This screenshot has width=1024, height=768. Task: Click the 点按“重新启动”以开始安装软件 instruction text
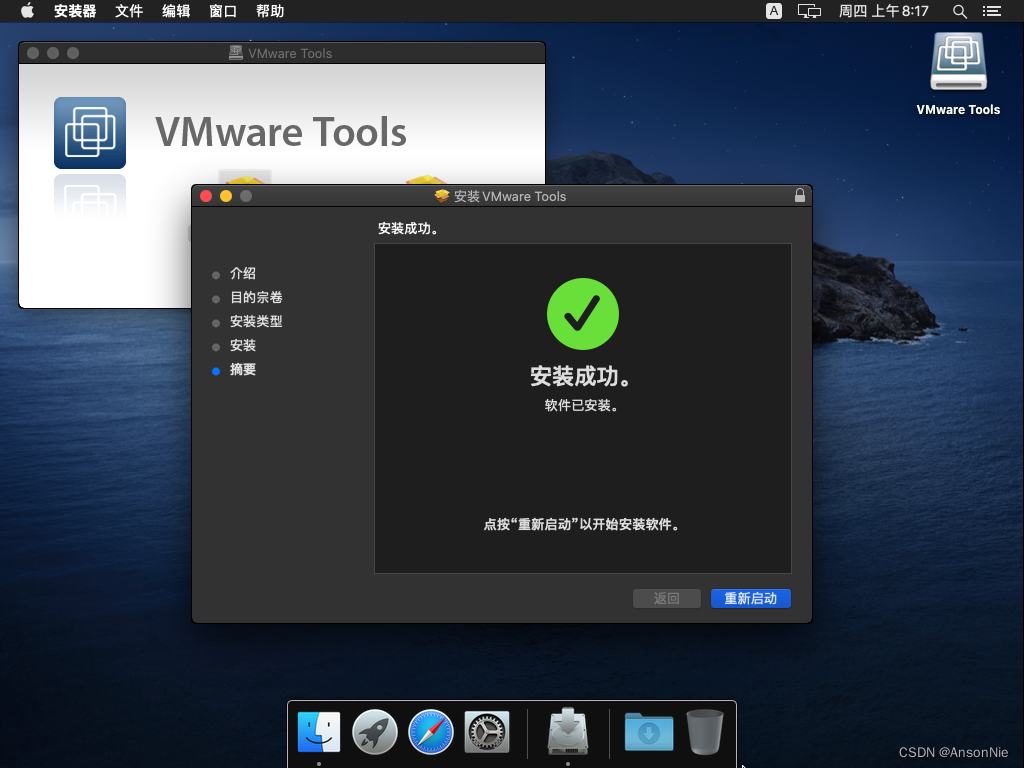pyautogui.click(x=582, y=524)
